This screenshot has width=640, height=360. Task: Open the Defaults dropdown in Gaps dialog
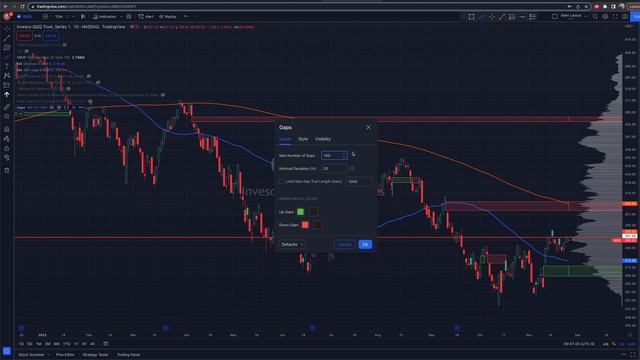(292, 244)
